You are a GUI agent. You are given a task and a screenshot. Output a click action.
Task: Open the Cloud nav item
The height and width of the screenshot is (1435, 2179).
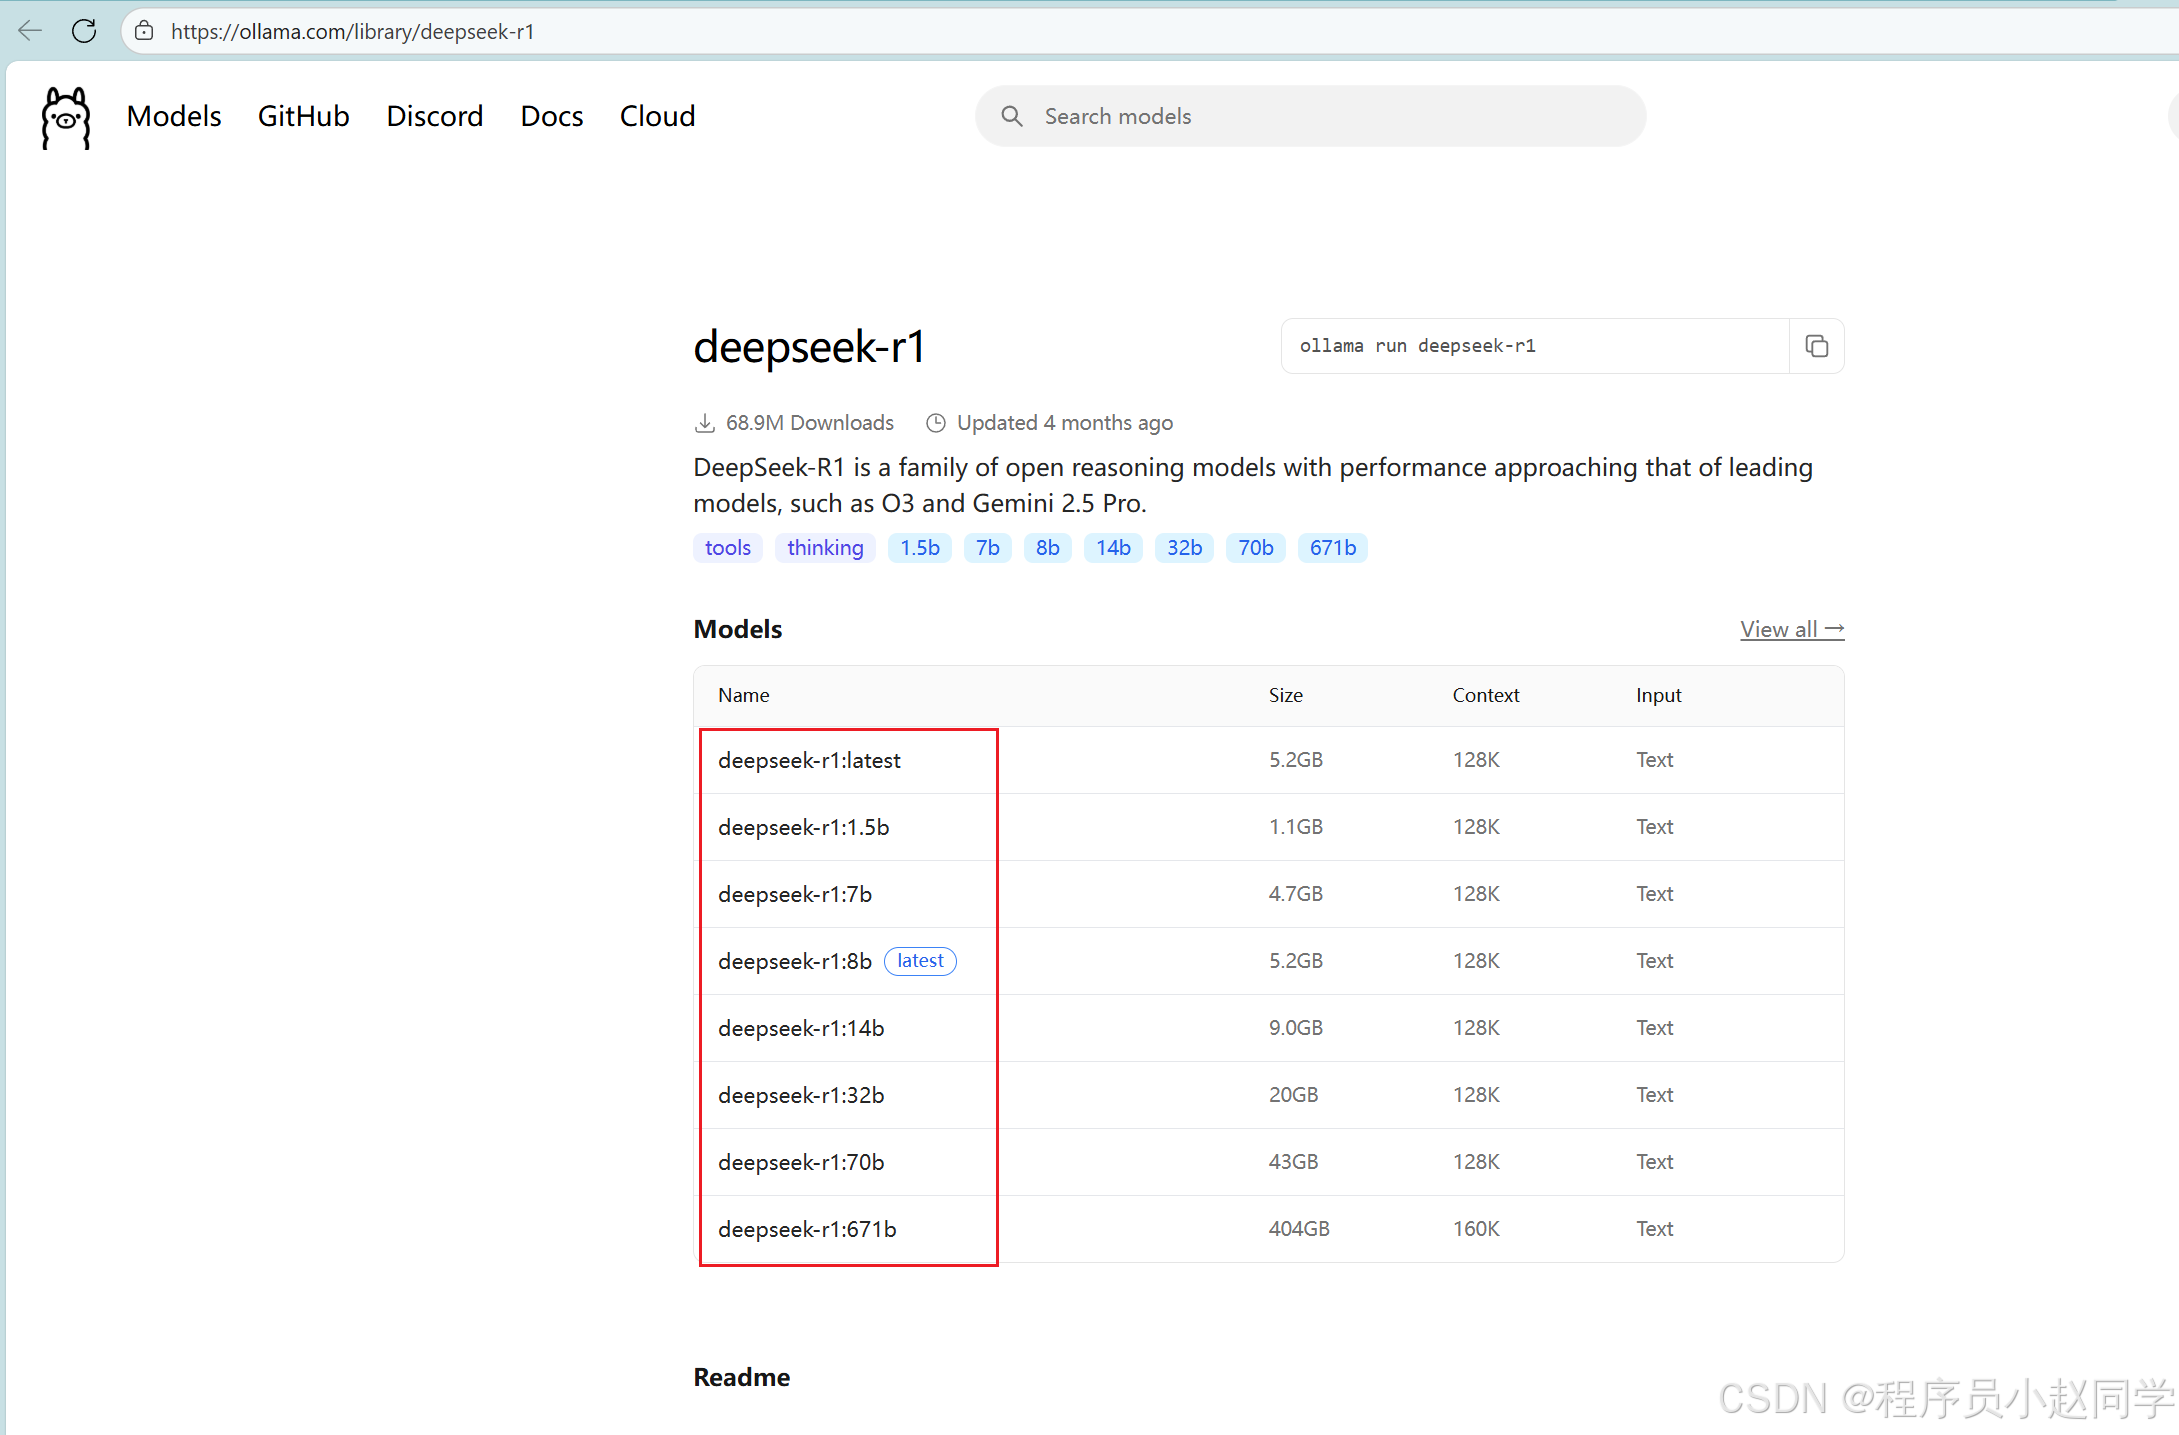coord(657,116)
